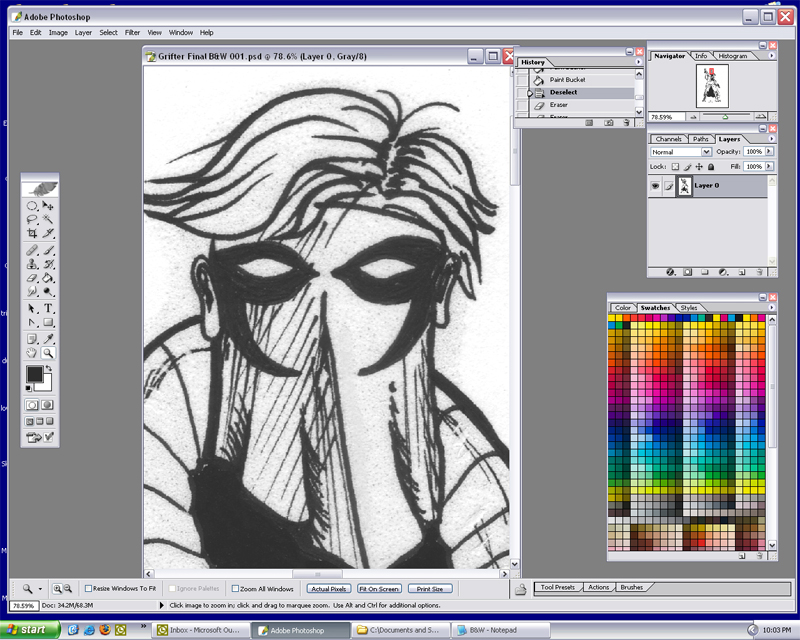Switch to Quick Mask mode
This screenshot has height=640, width=800.
pos(47,405)
